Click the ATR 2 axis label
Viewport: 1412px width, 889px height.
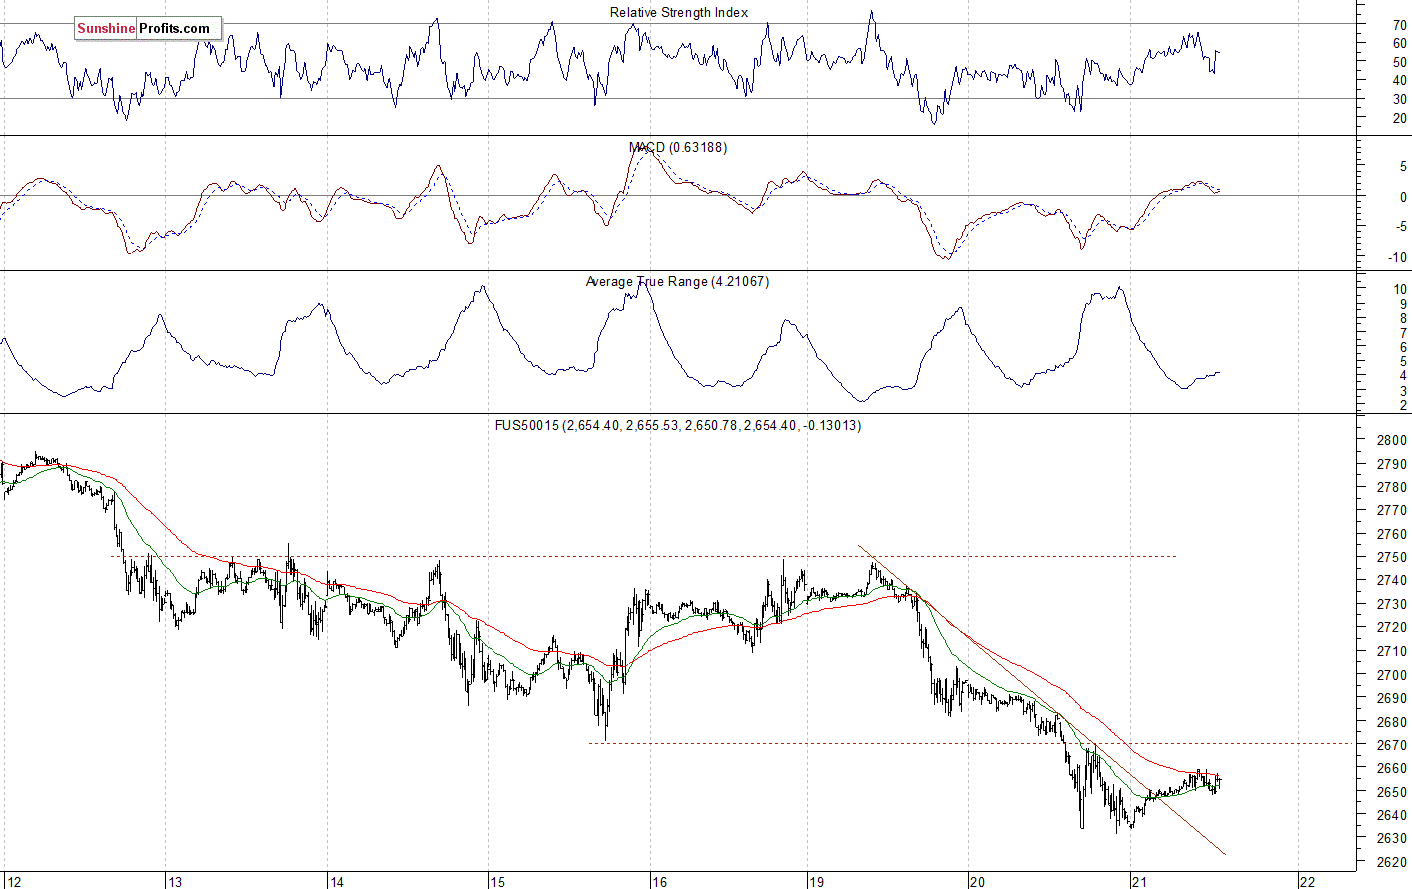(x=1404, y=405)
